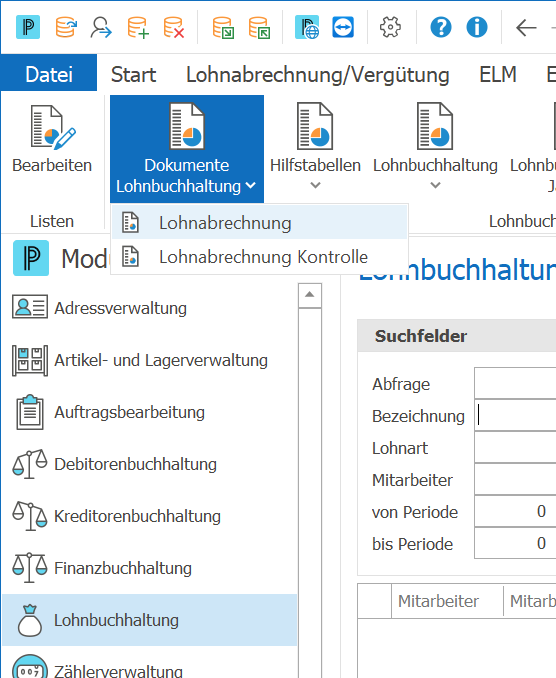This screenshot has height=678, width=556.
Task: Click the Suchfelder section header
Action: tap(457, 336)
